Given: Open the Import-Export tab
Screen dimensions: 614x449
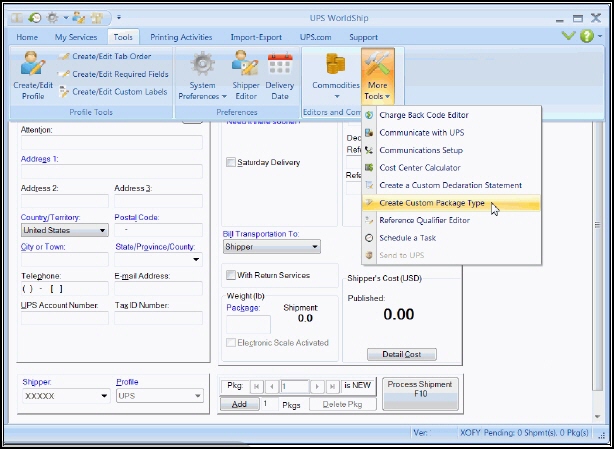Looking at the screenshot, I should 256,37.
